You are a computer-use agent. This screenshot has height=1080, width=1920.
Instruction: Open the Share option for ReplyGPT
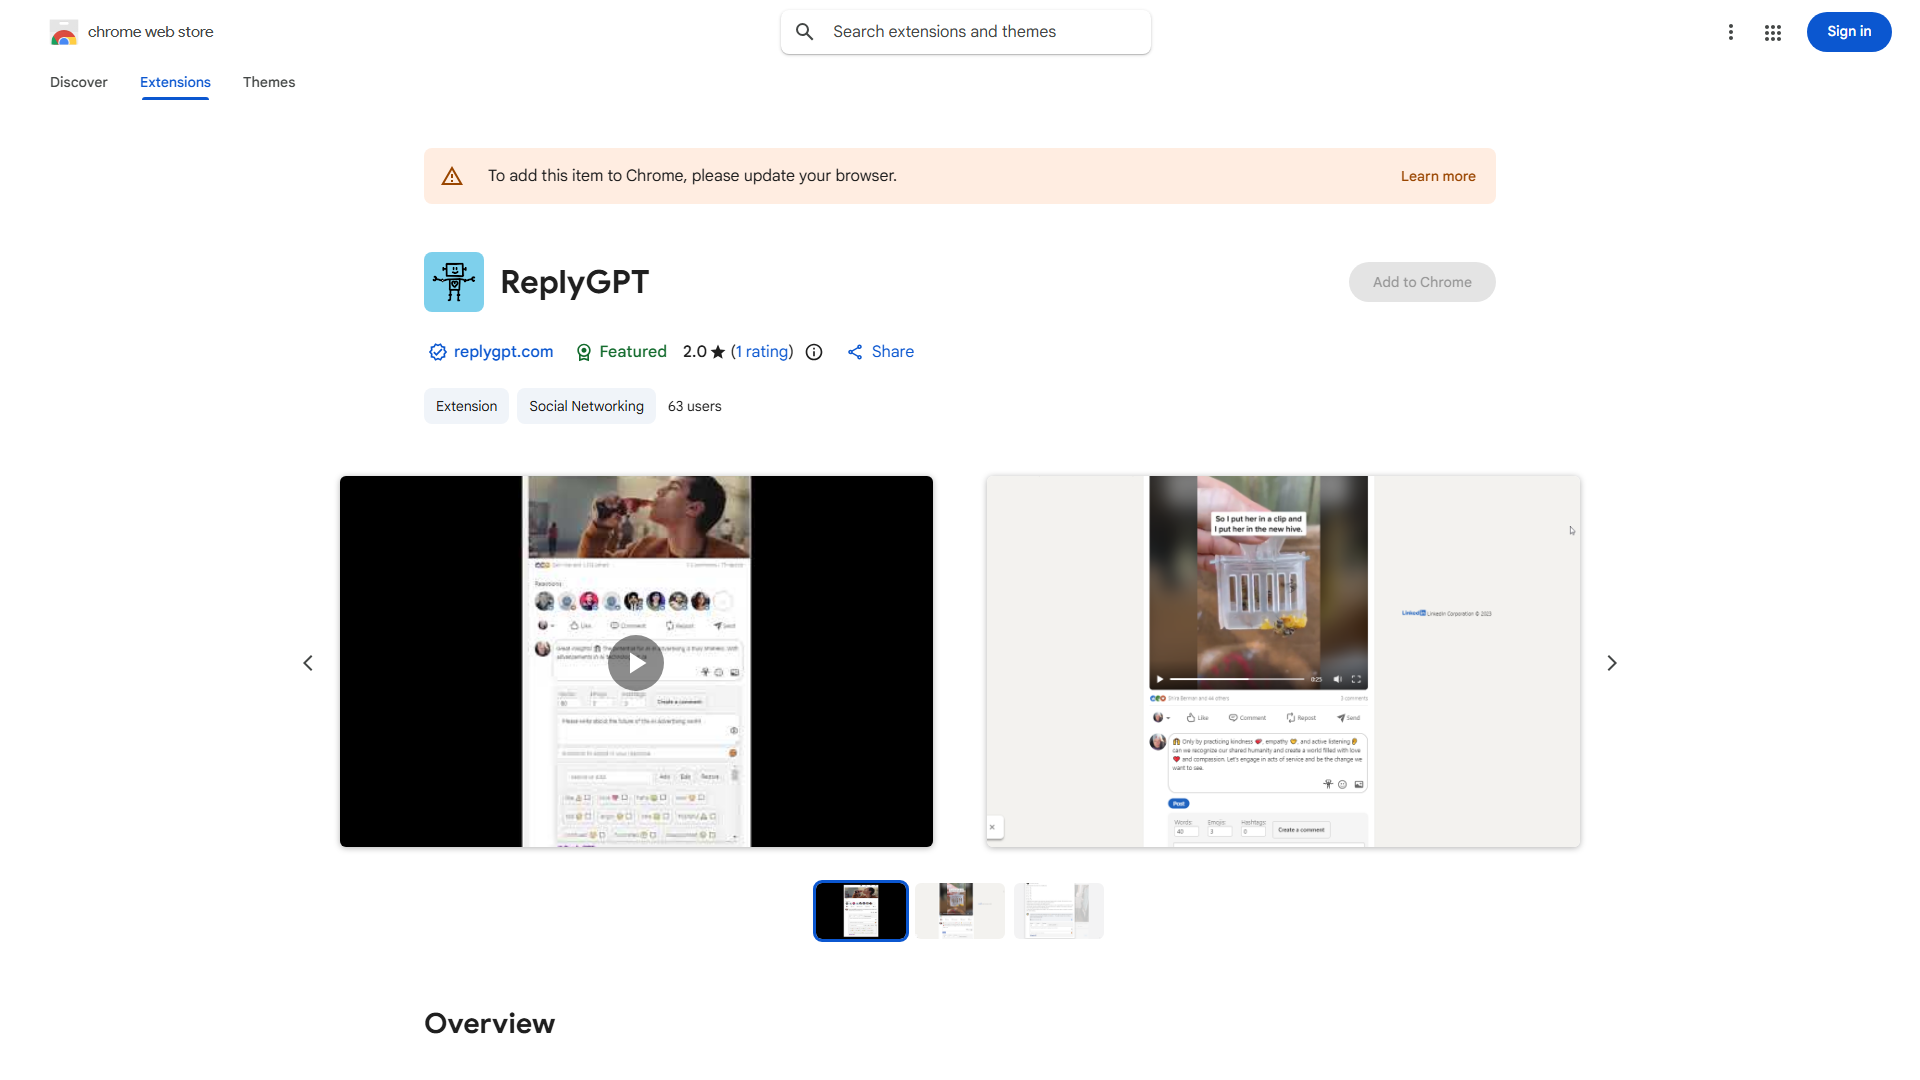[x=879, y=351]
